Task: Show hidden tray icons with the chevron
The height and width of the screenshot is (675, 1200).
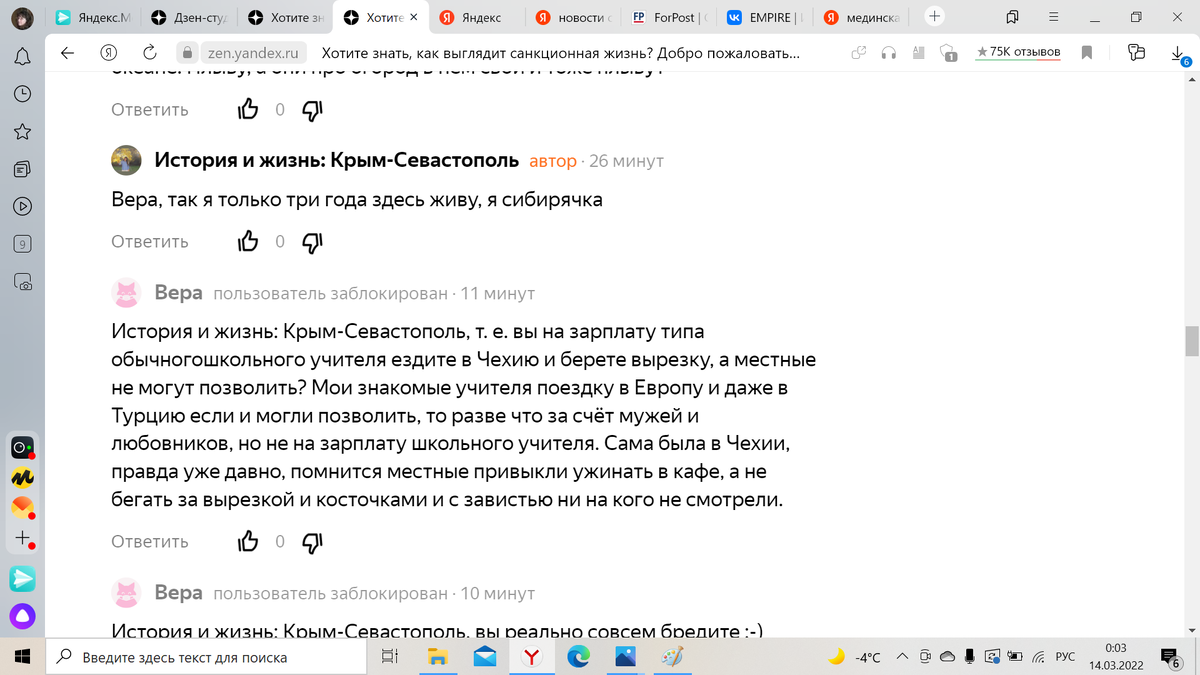Action: click(x=904, y=657)
